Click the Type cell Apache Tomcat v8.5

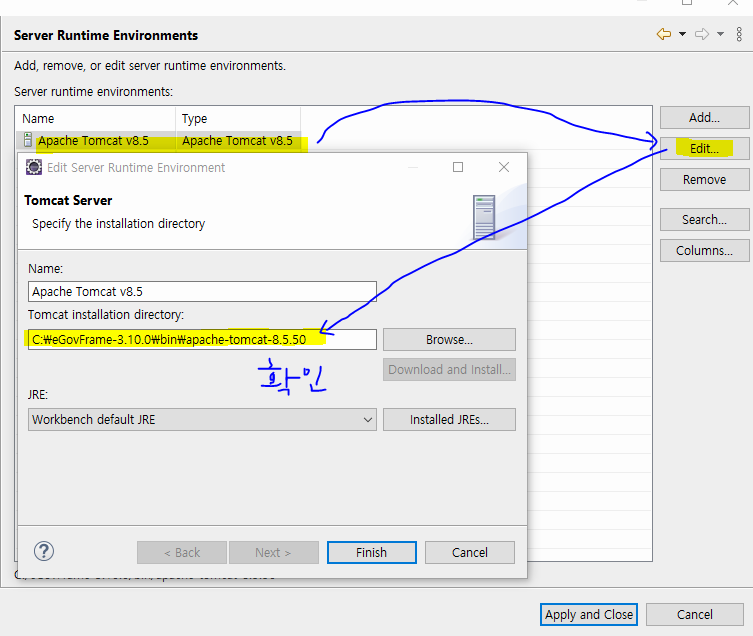237,141
